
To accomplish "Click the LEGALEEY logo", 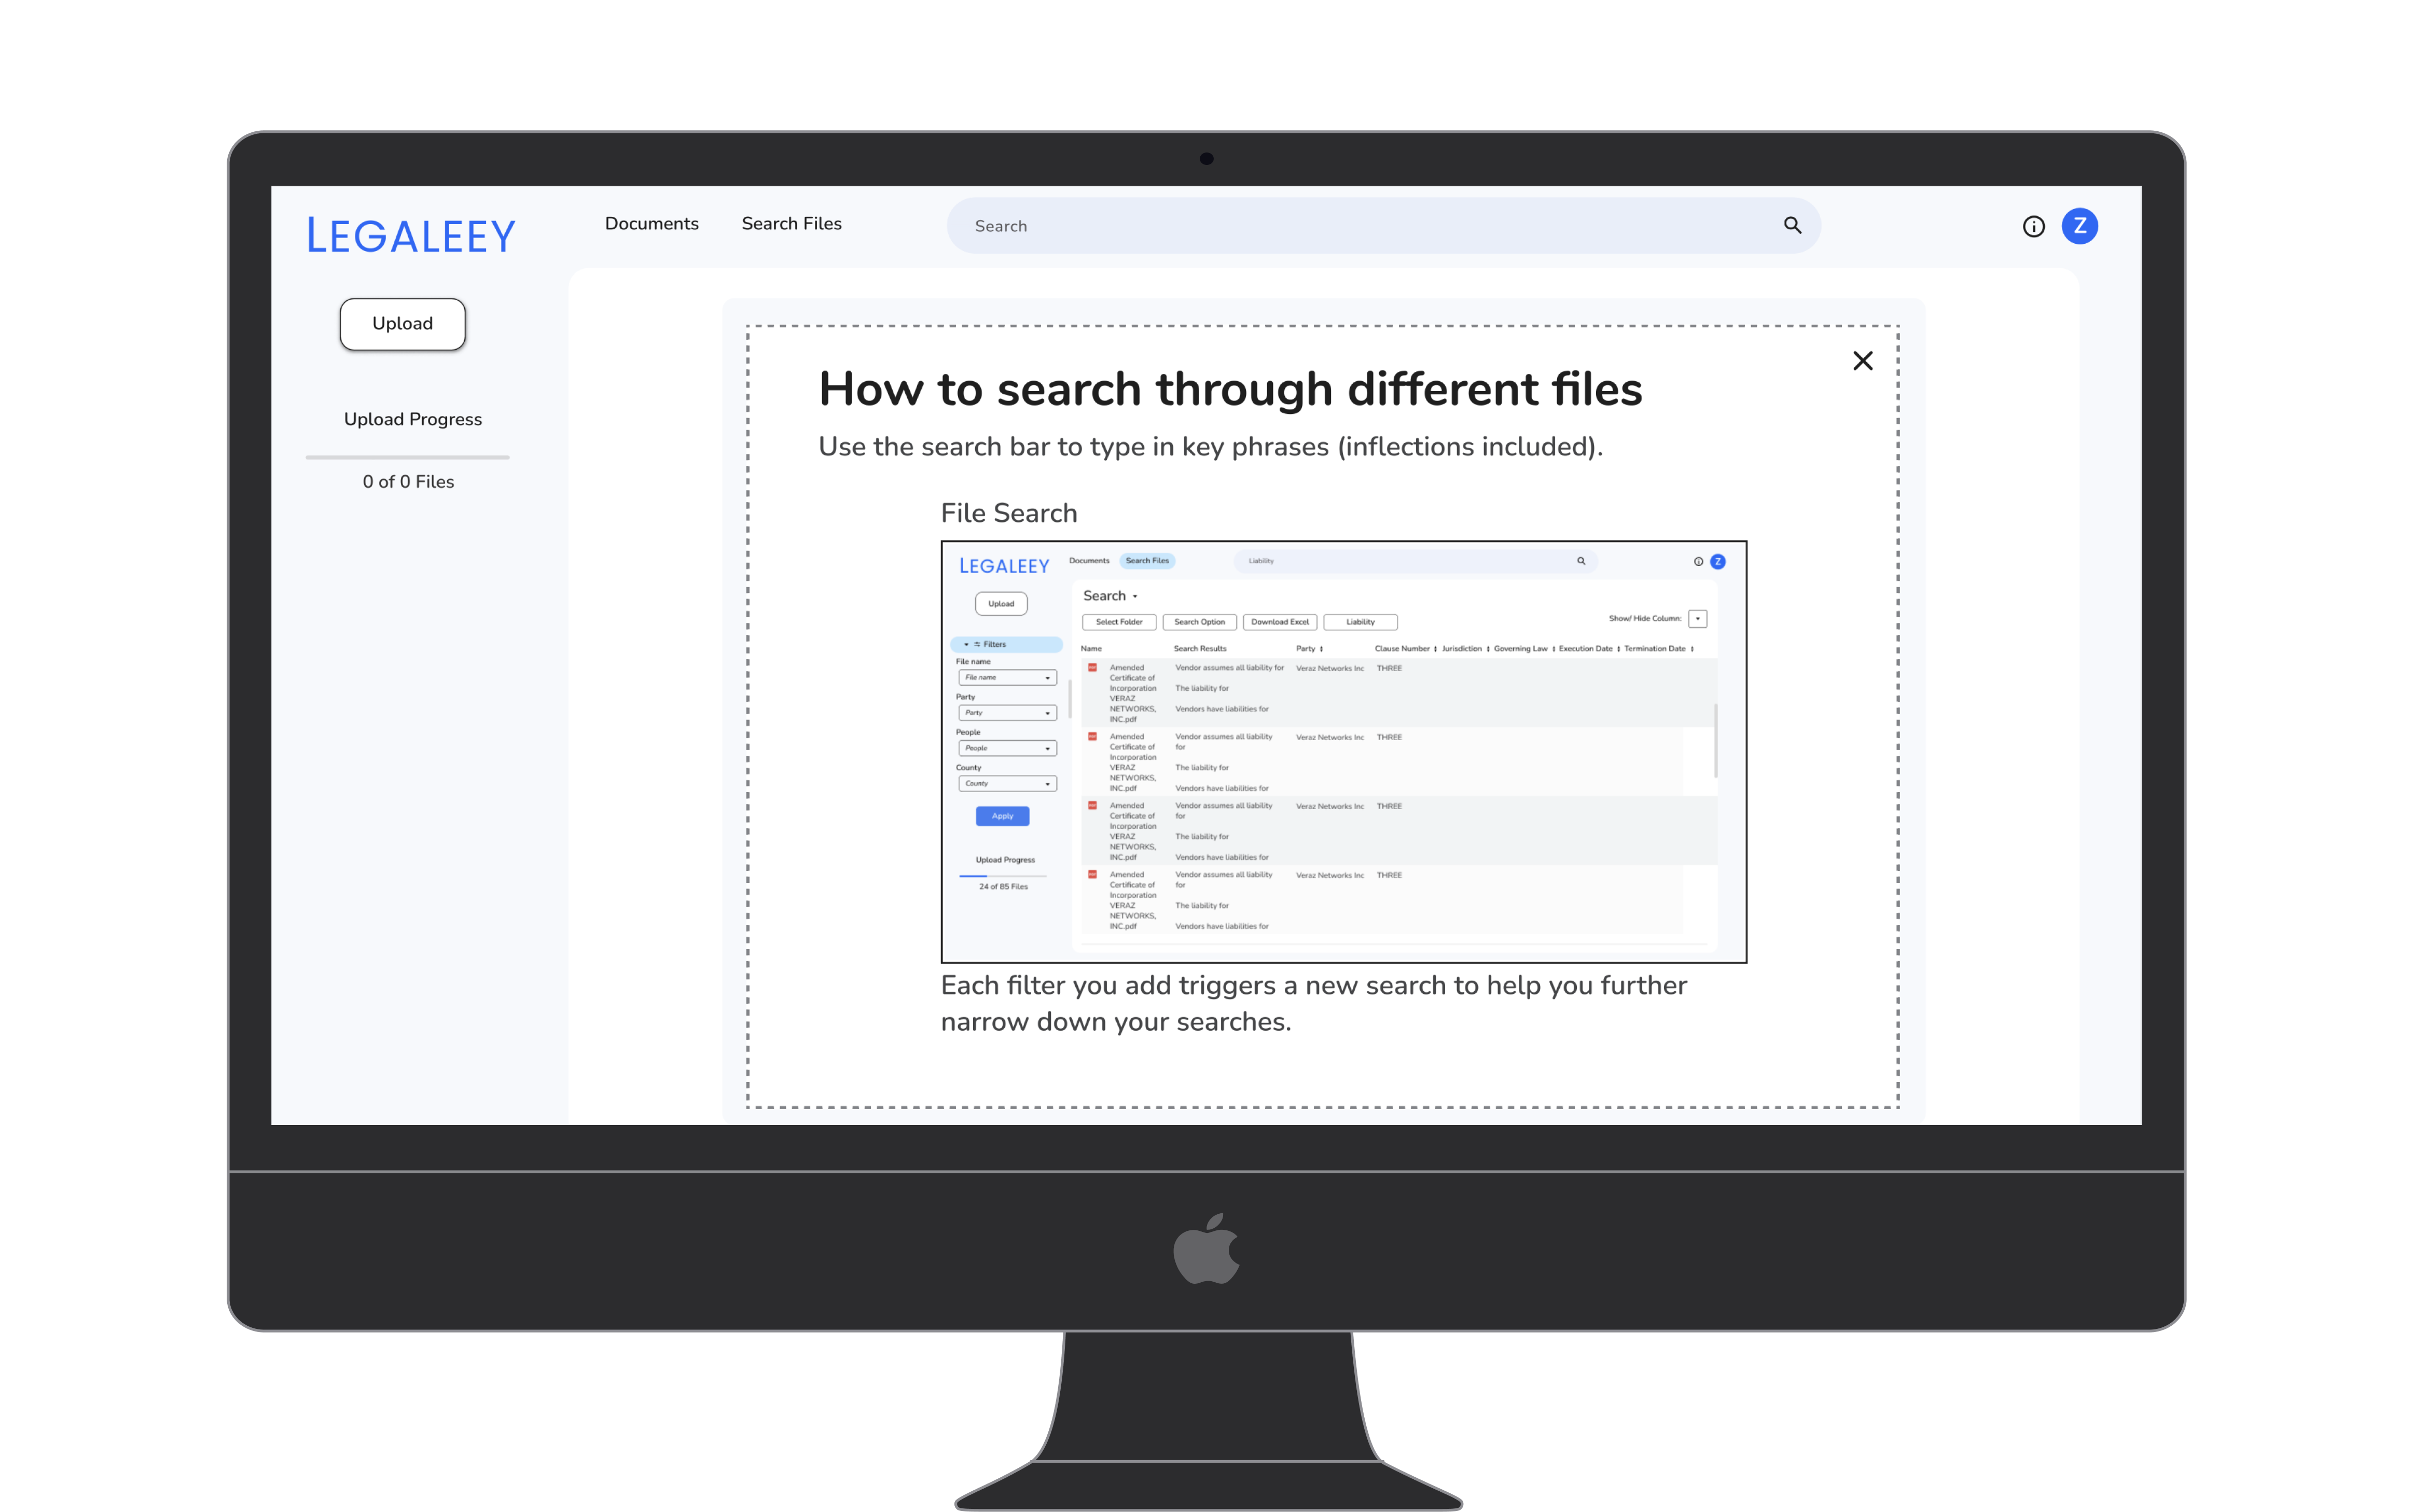I will 411,236.
